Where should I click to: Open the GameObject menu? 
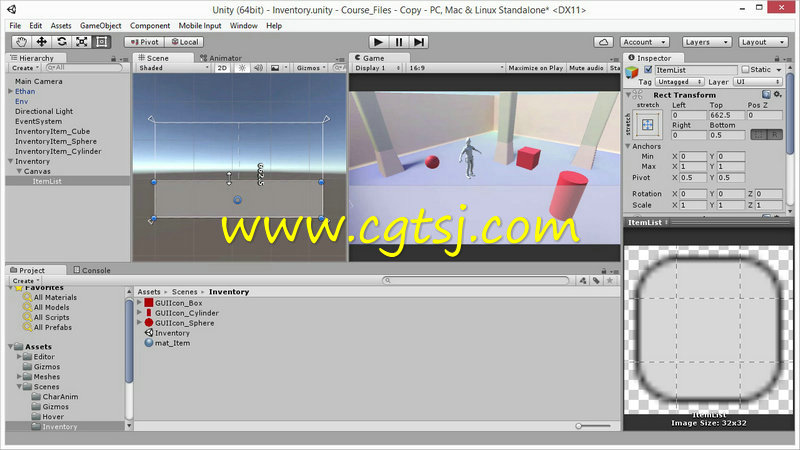pyautogui.click(x=101, y=26)
